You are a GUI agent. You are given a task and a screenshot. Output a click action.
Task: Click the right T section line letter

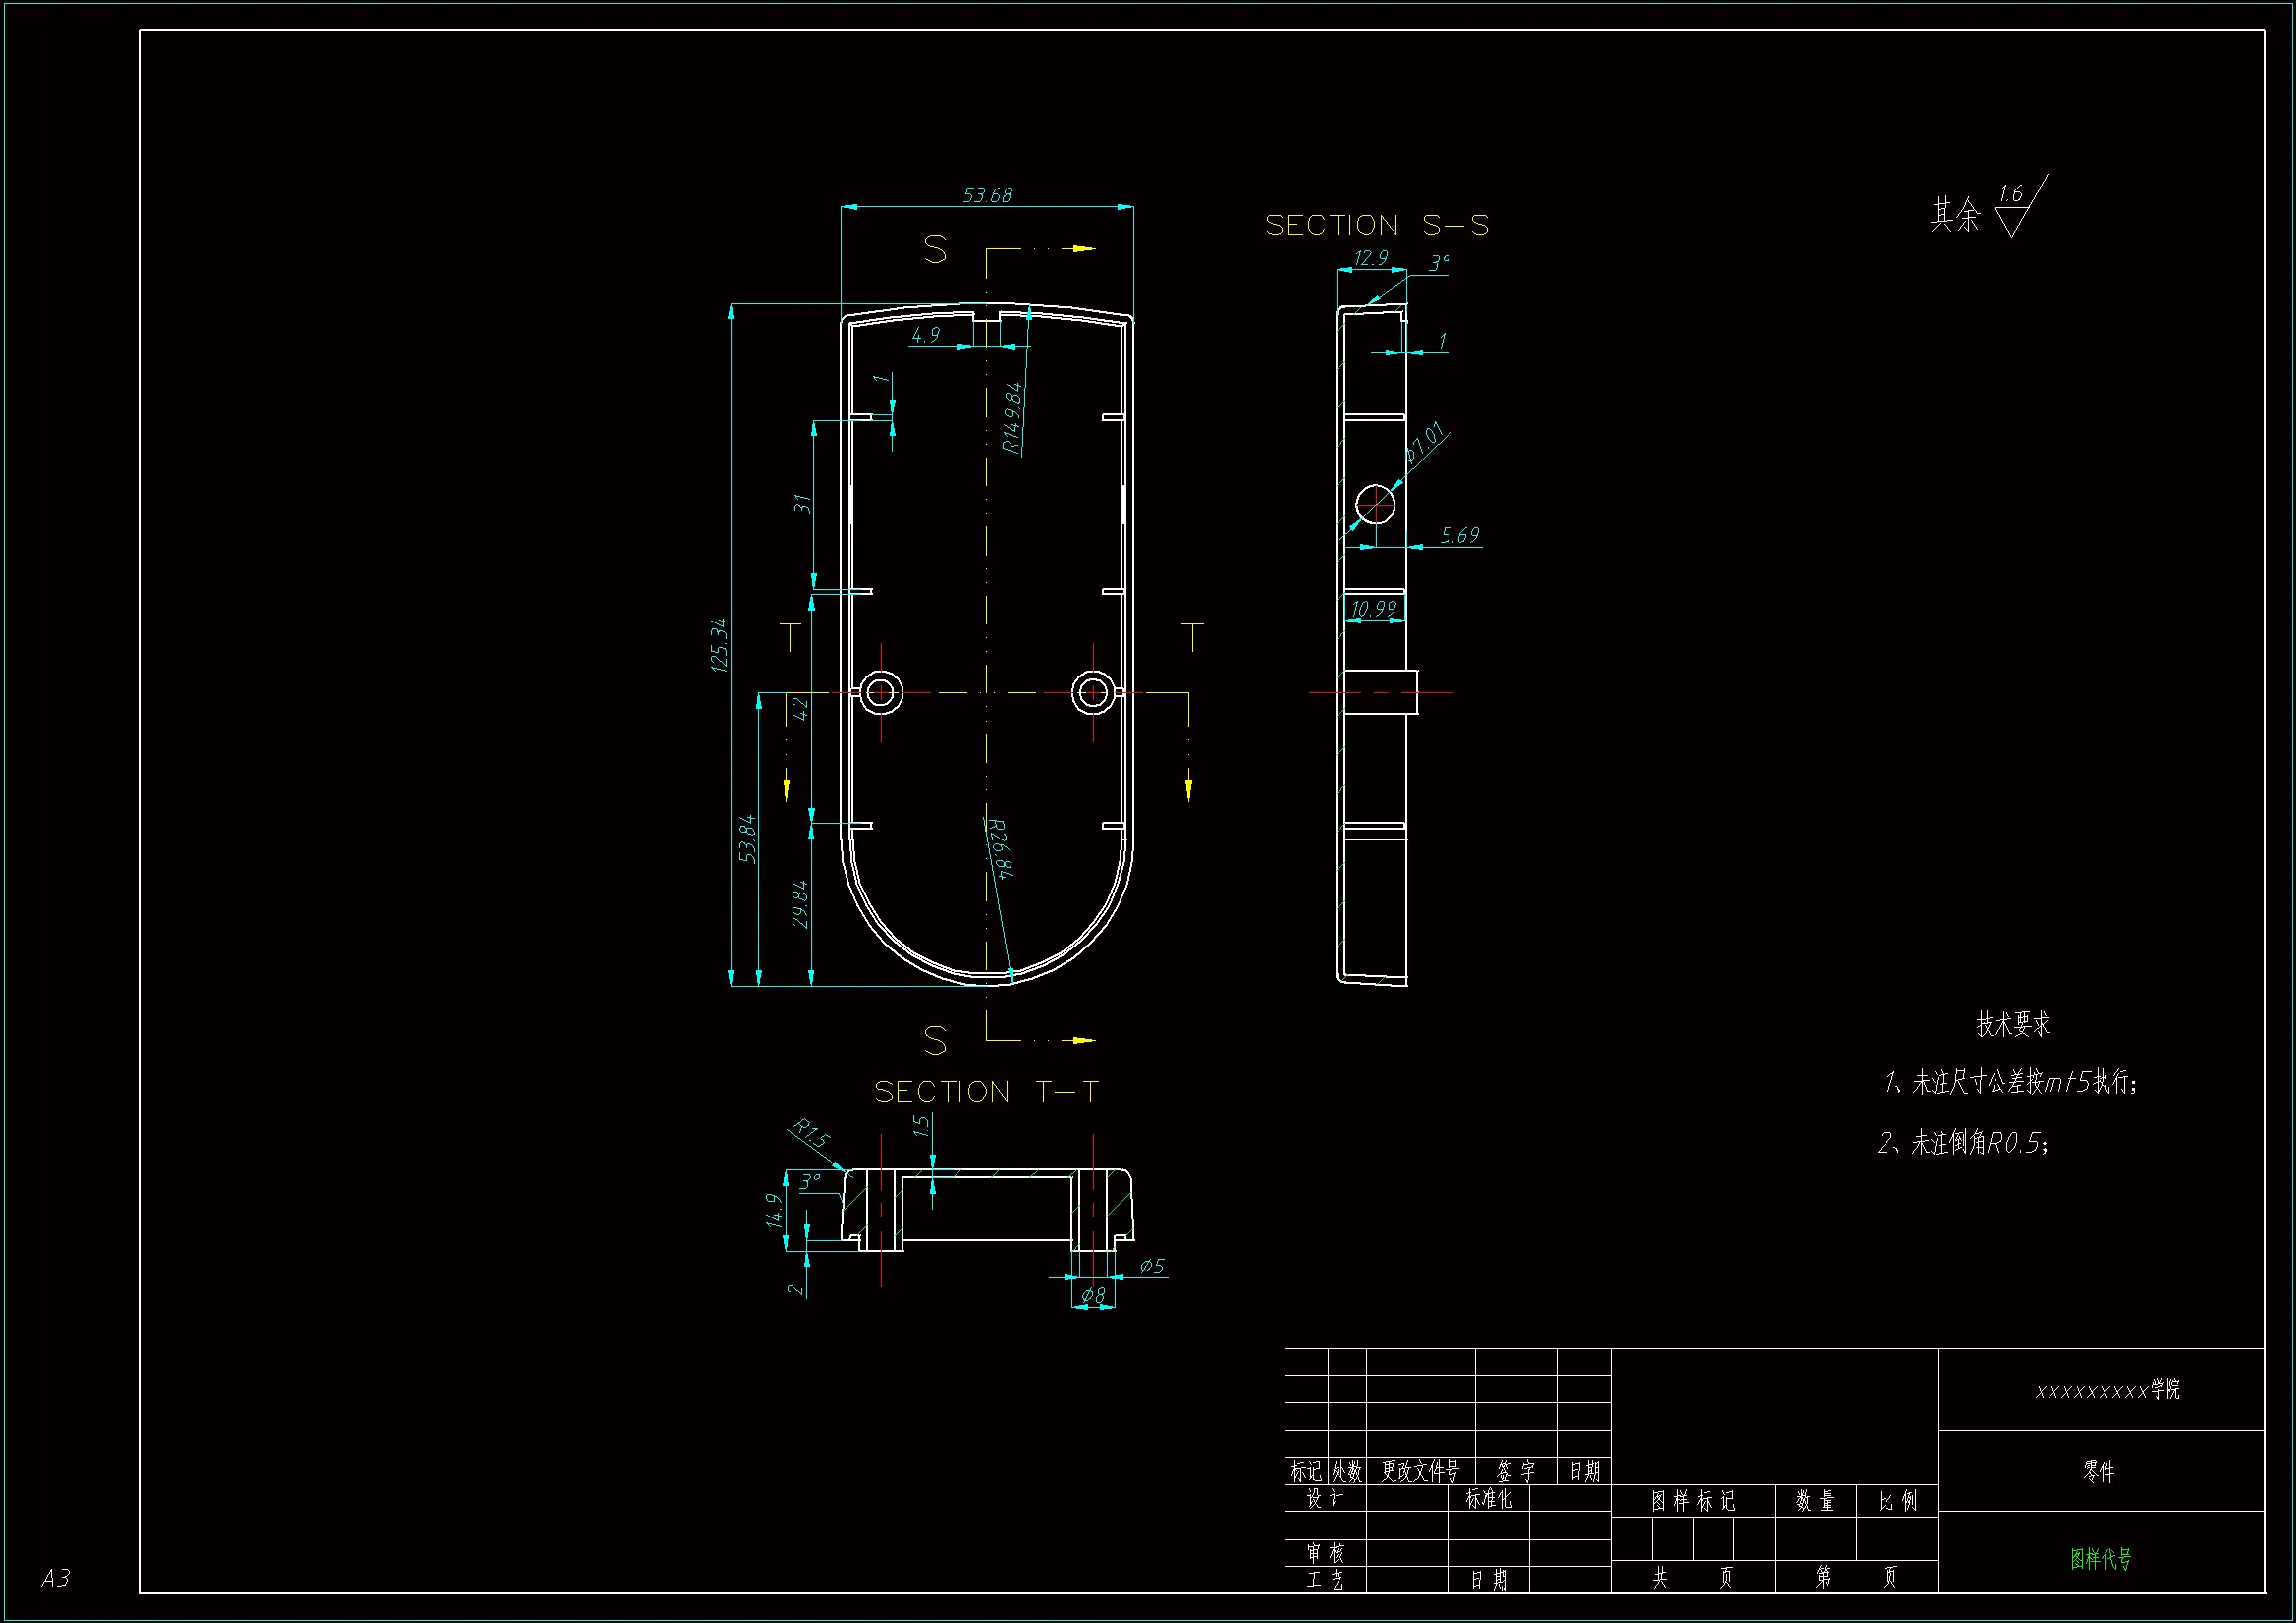(x=1192, y=637)
